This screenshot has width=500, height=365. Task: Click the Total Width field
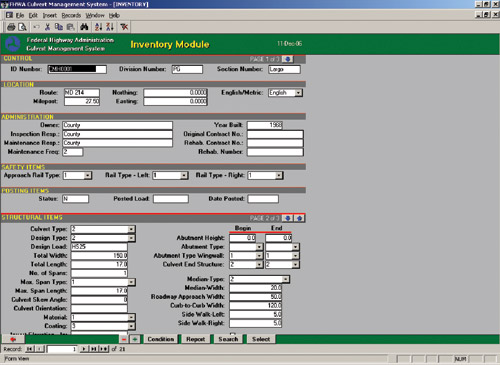click(x=99, y=256)
